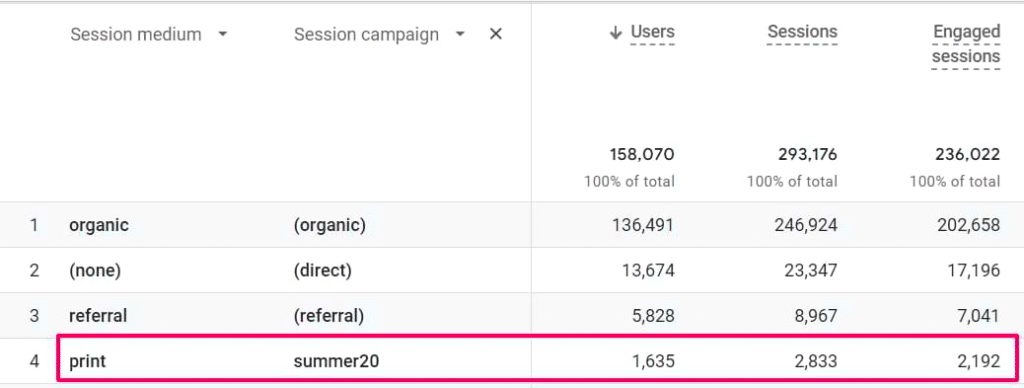Select the organic medium row
Image resolution: width=1024 pixels, height=388 pixels.
coord(512,225)
